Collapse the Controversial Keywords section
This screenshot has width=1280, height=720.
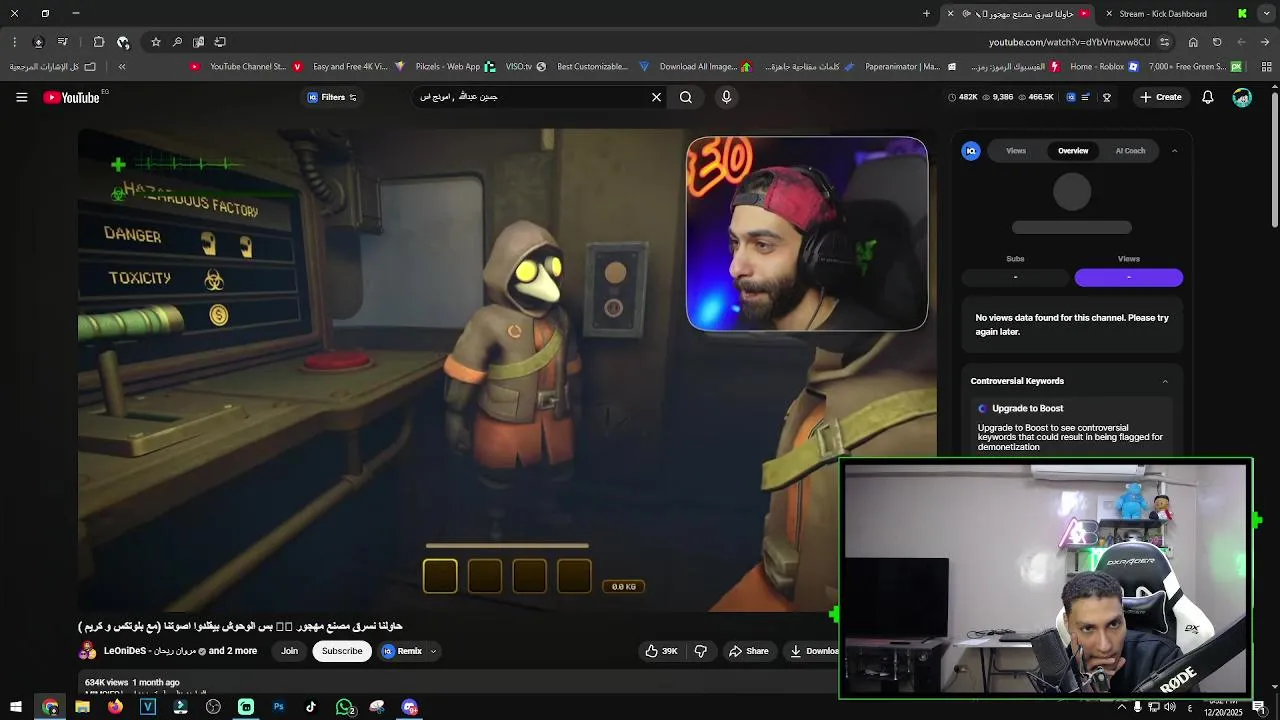tap(1165, 381)
